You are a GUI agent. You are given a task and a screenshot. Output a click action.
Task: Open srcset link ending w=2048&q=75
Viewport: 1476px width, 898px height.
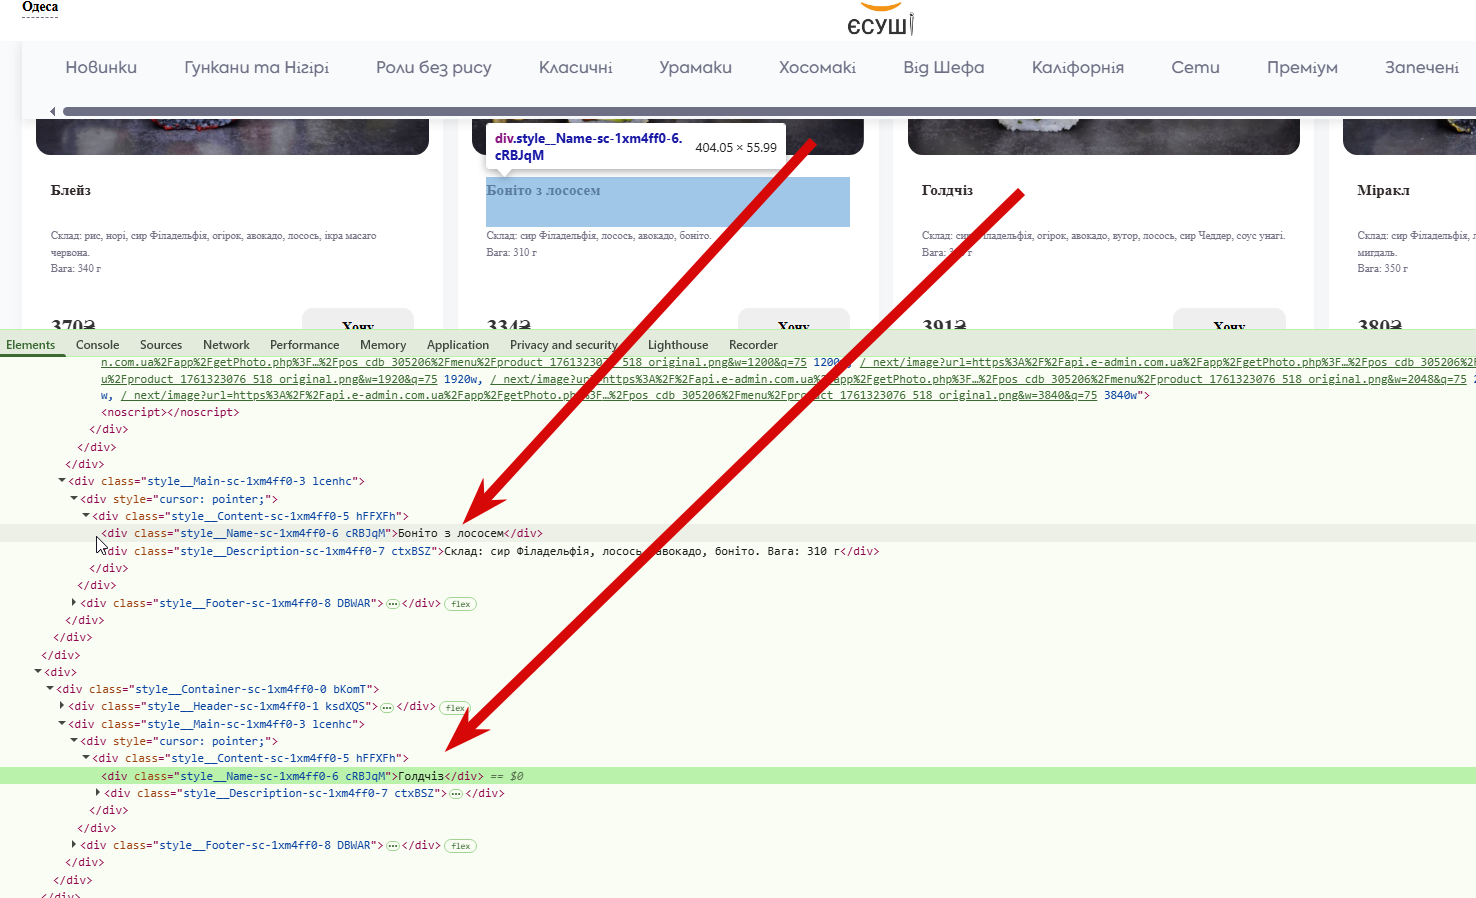[978, 379]
